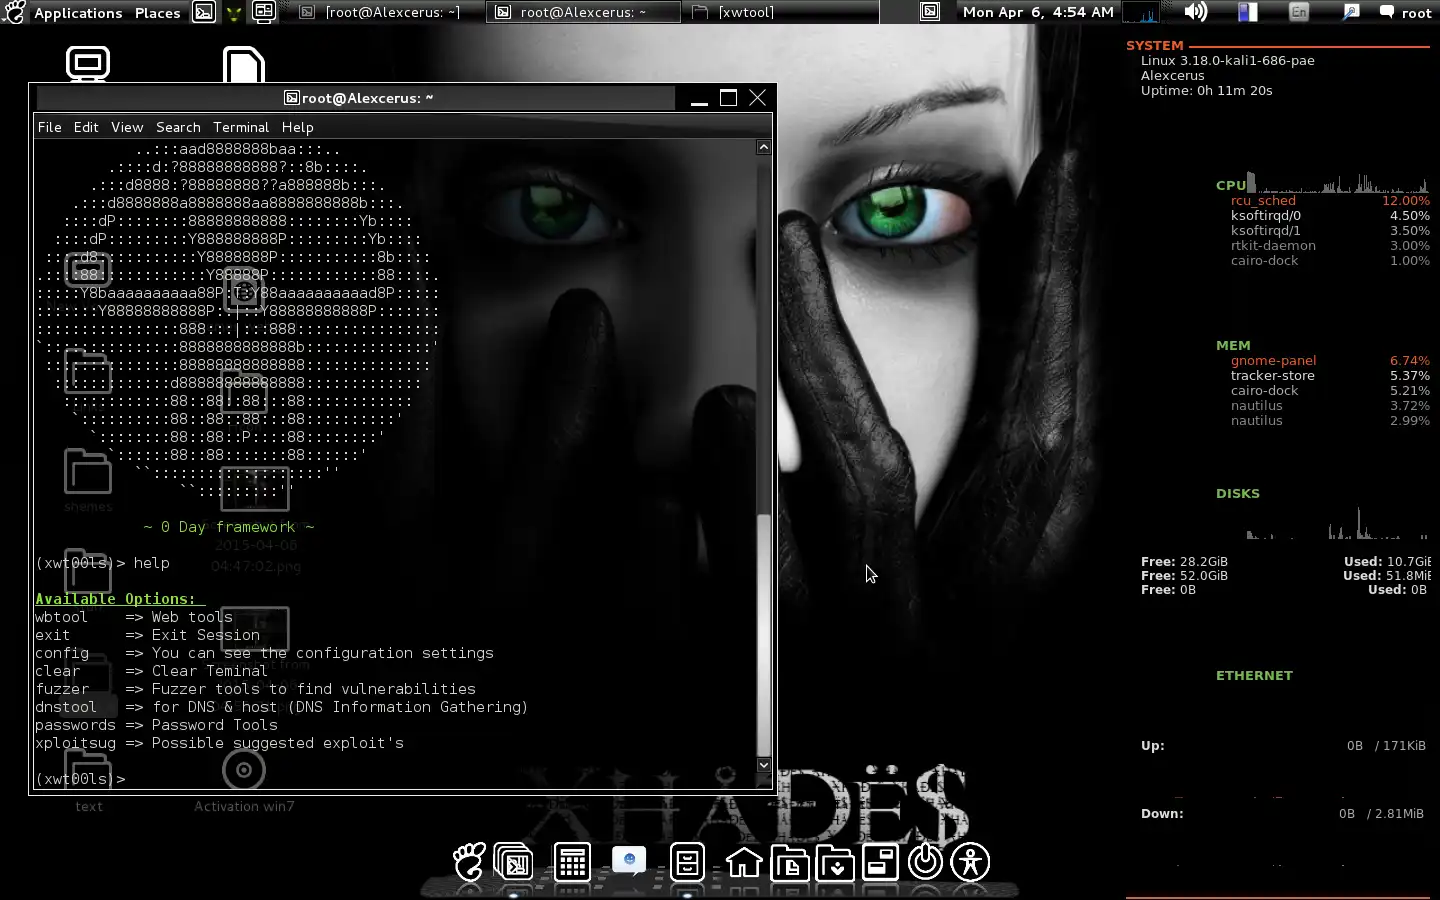Click the '~ 0 Day framework ~' banner text
Viewport: 1440px width, 900px height.
point(229,527)
